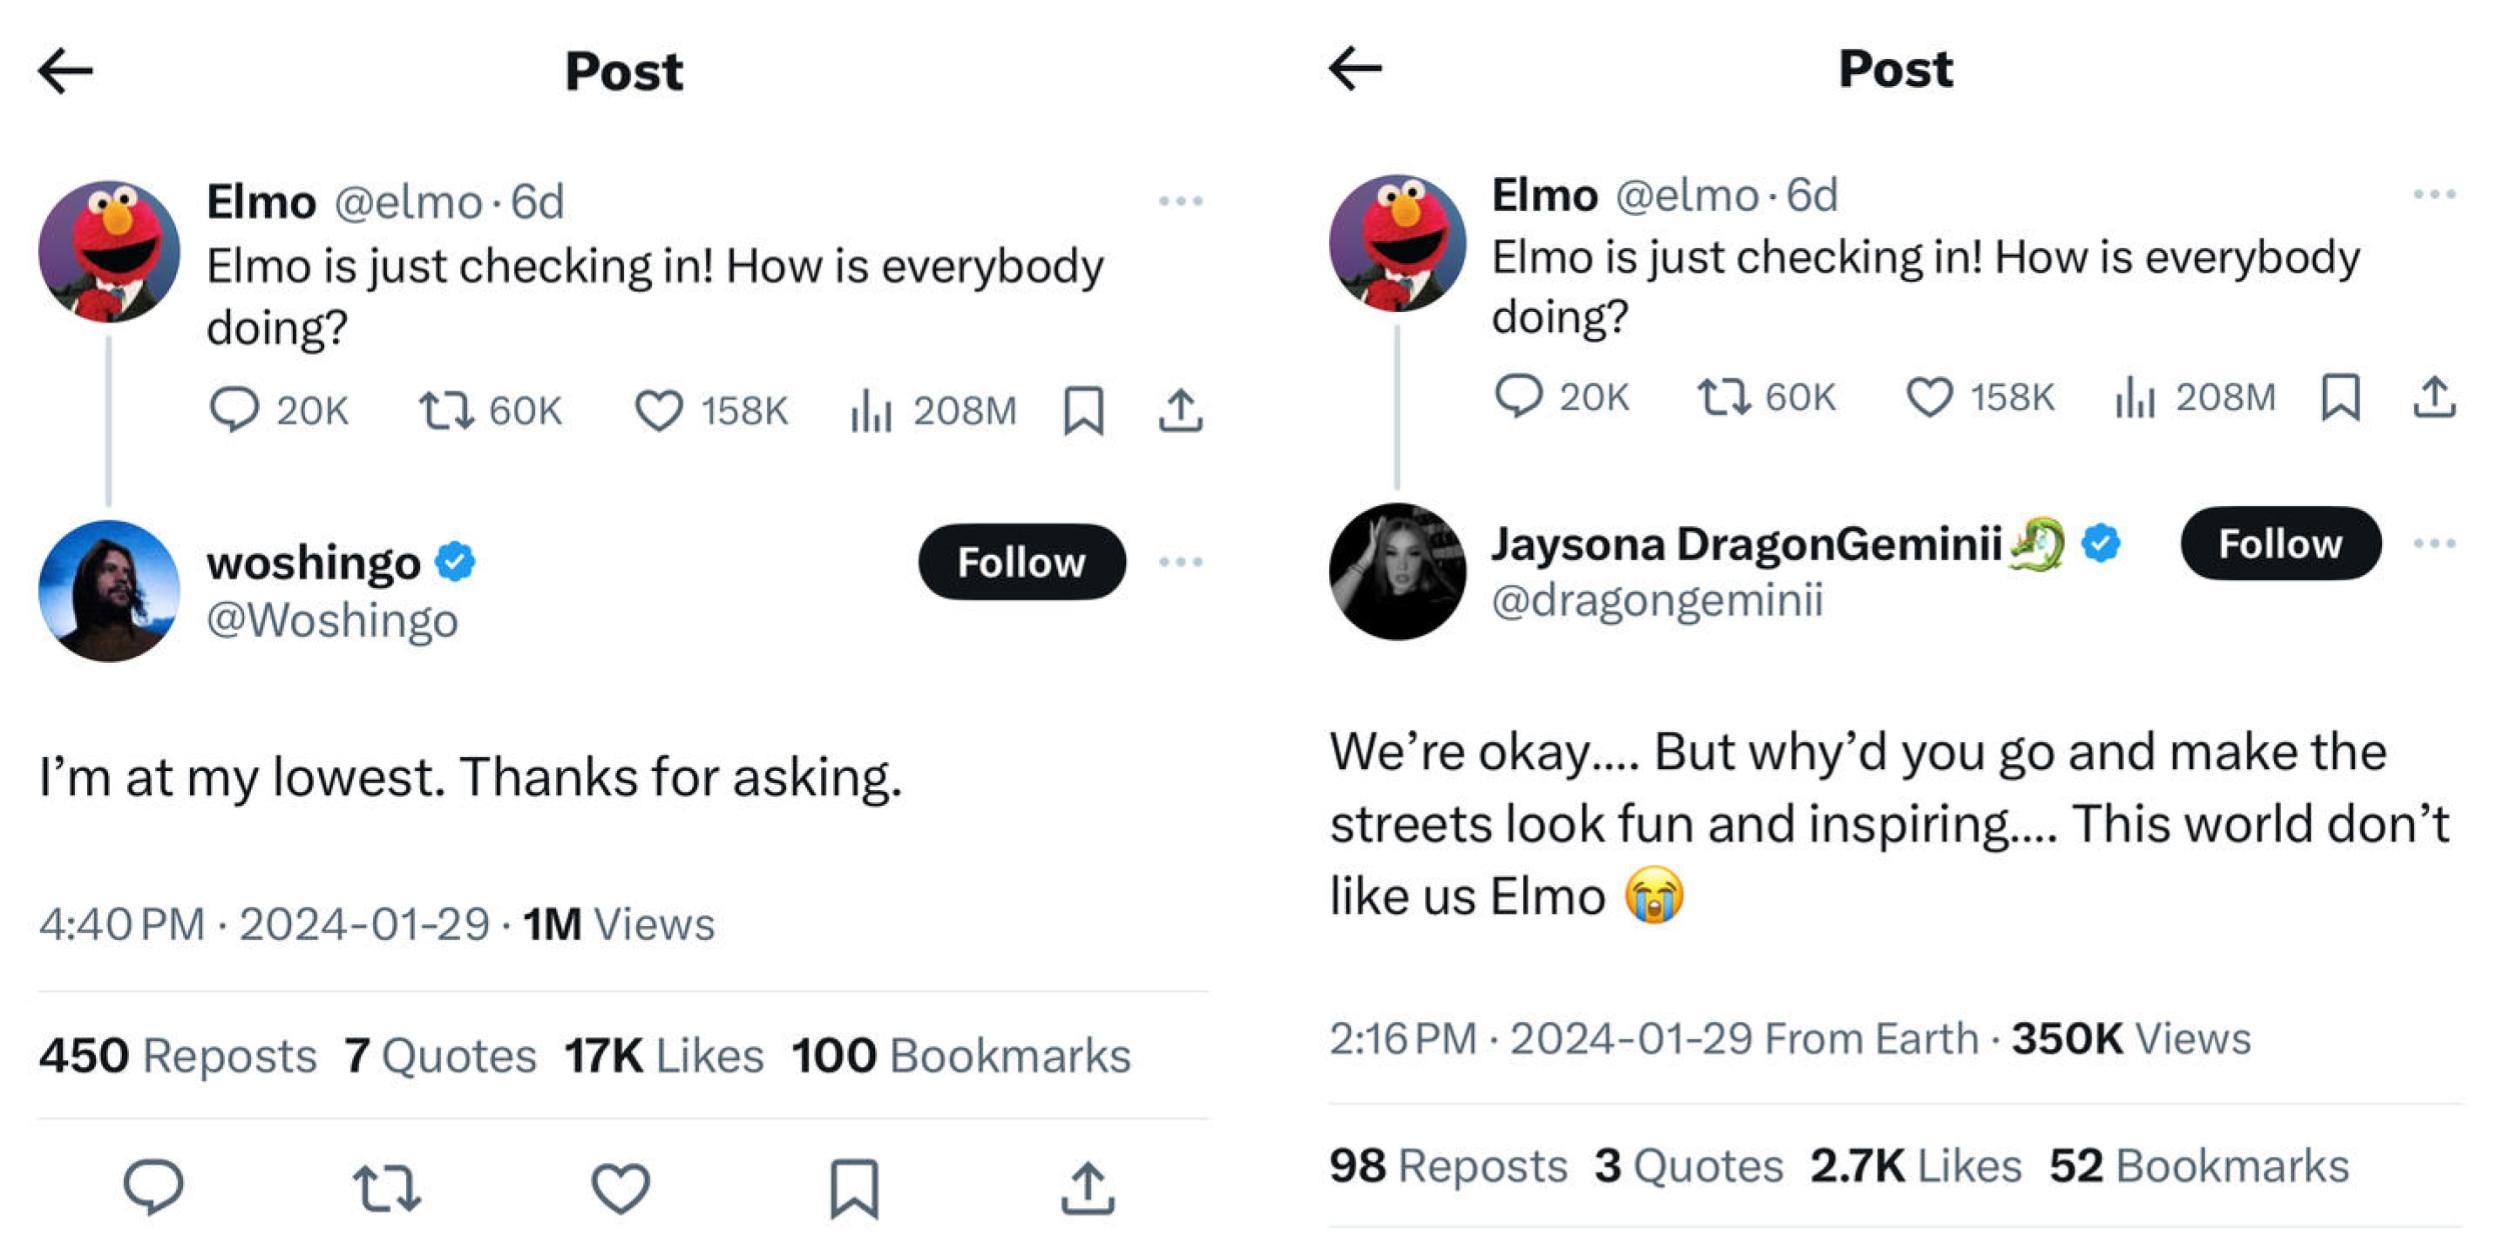This screenshot has height=1250, width=2500.
Task: Like Elmo's post on the left
Action: pos(660,410)
